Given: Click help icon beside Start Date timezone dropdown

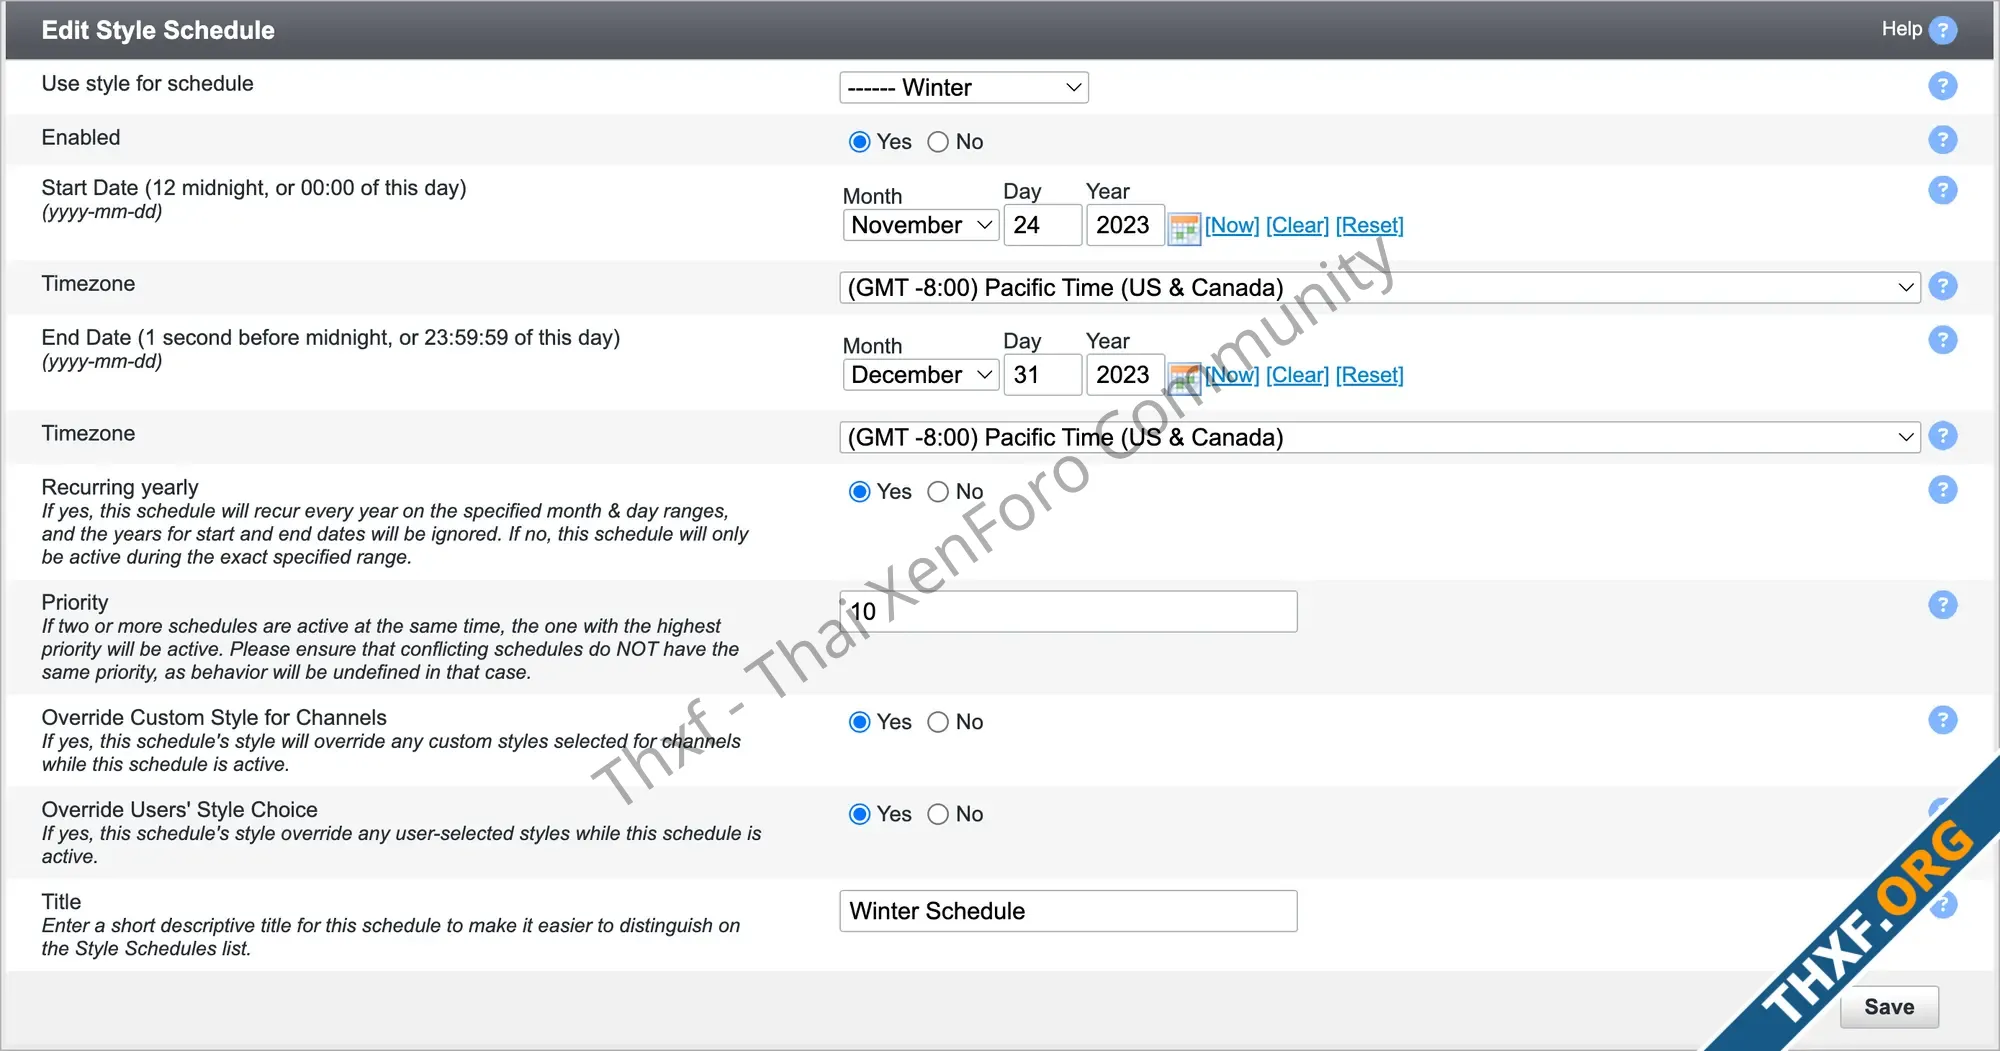Looking at the screenshot, I should pos(1942,286).
